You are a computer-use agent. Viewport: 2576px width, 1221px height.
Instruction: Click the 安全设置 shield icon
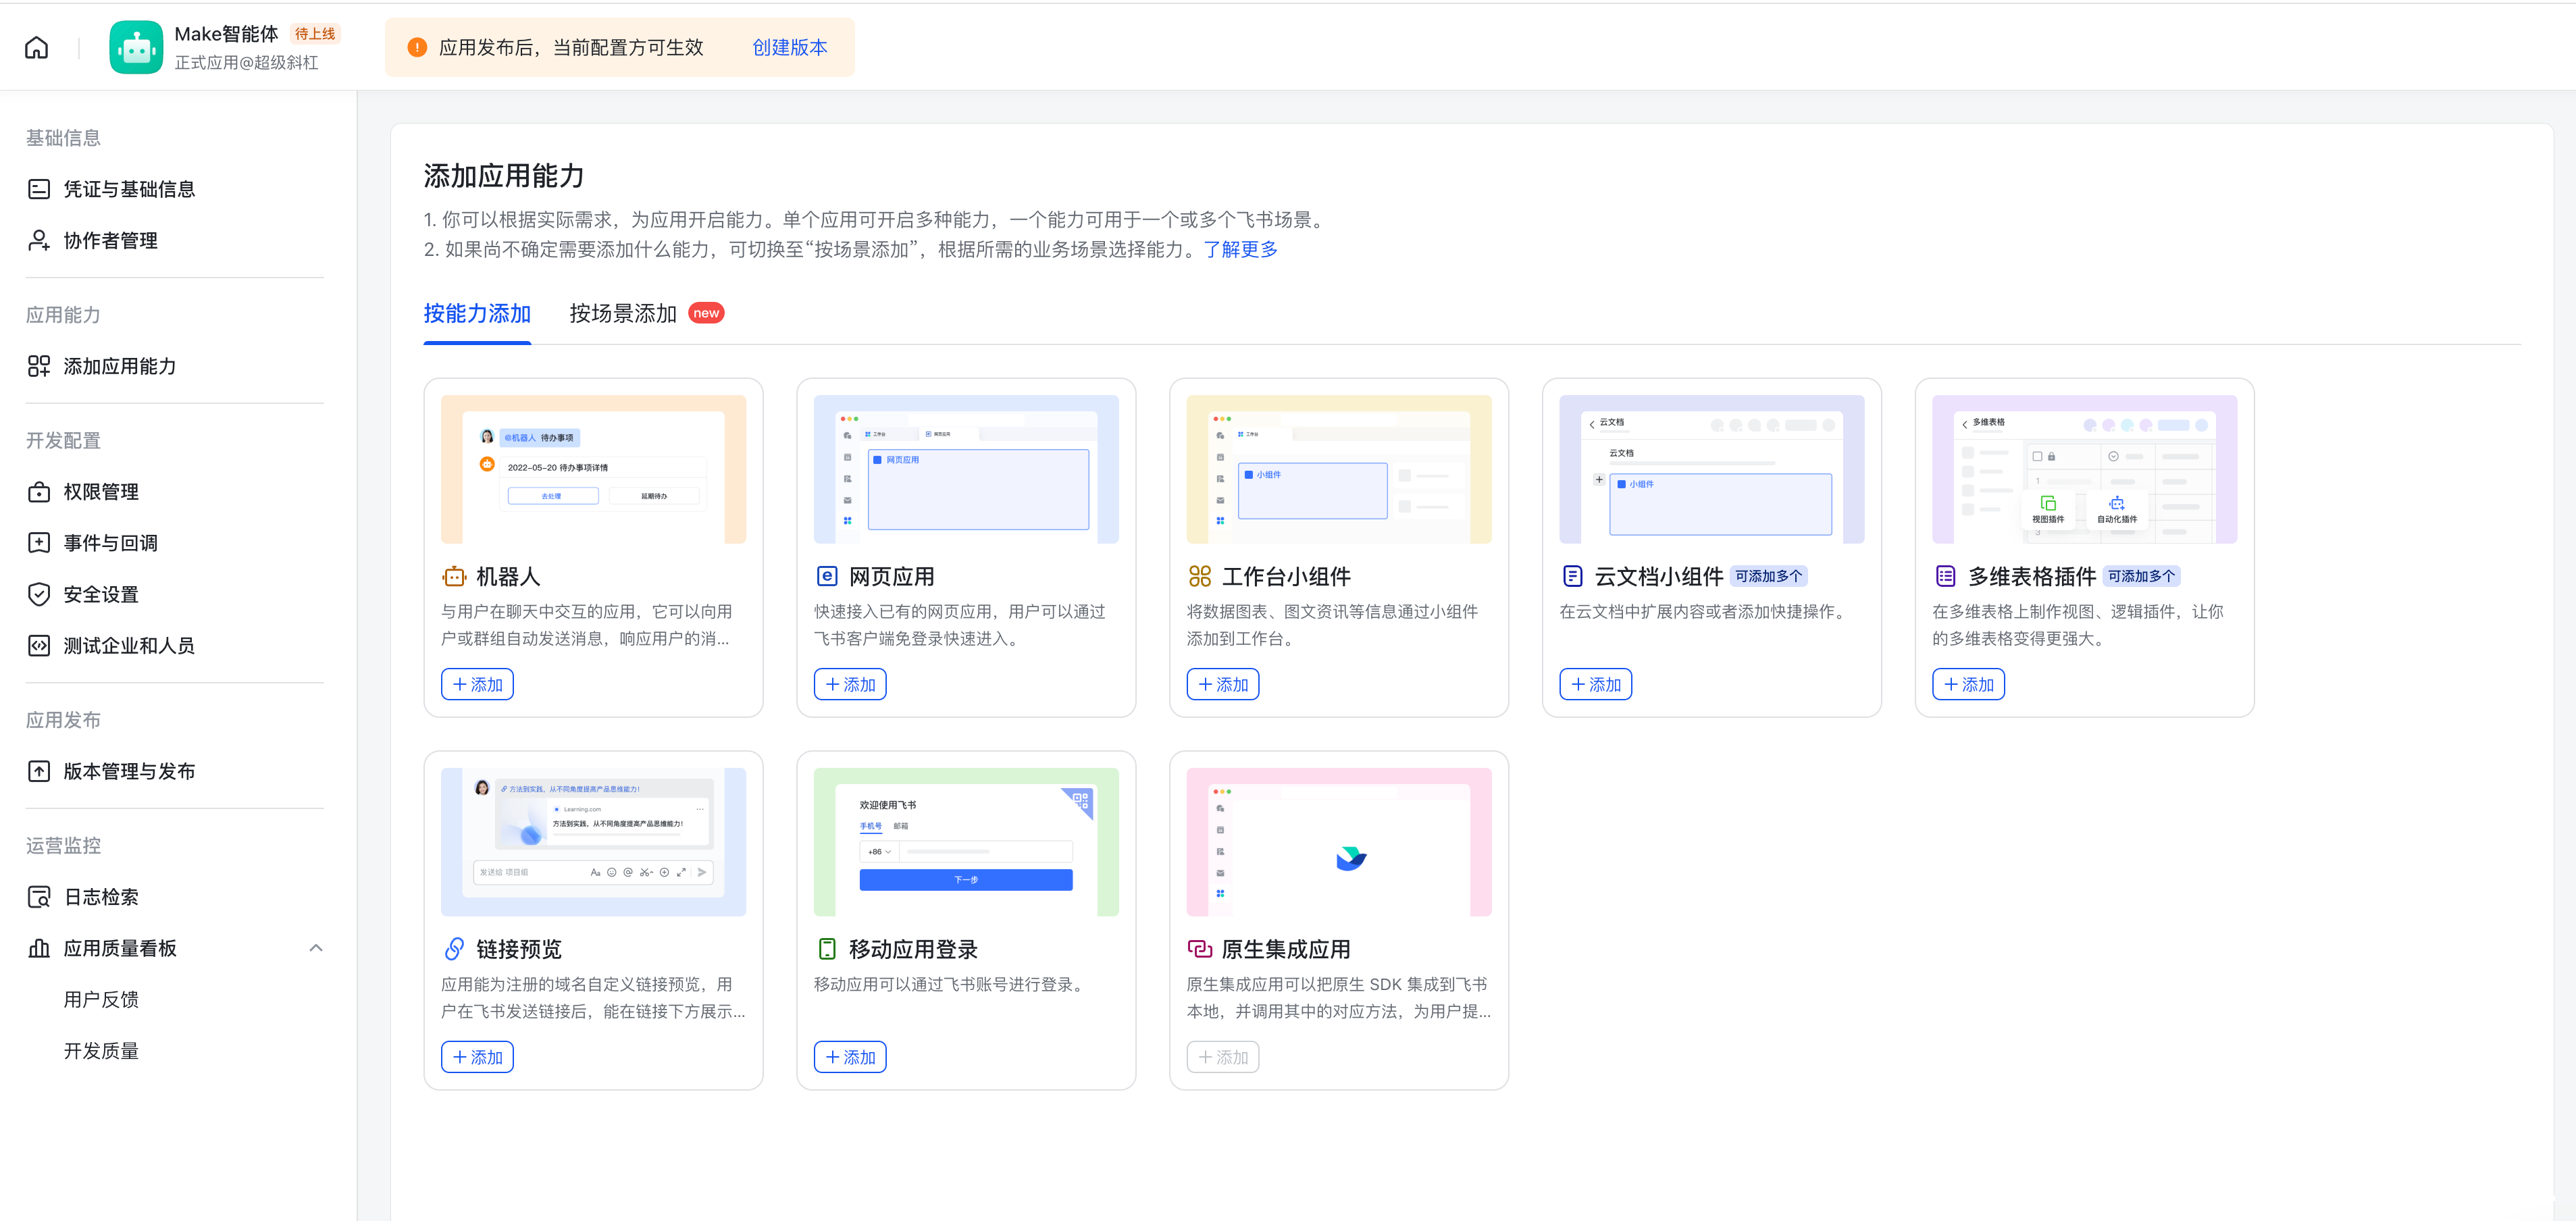point(38,593)
